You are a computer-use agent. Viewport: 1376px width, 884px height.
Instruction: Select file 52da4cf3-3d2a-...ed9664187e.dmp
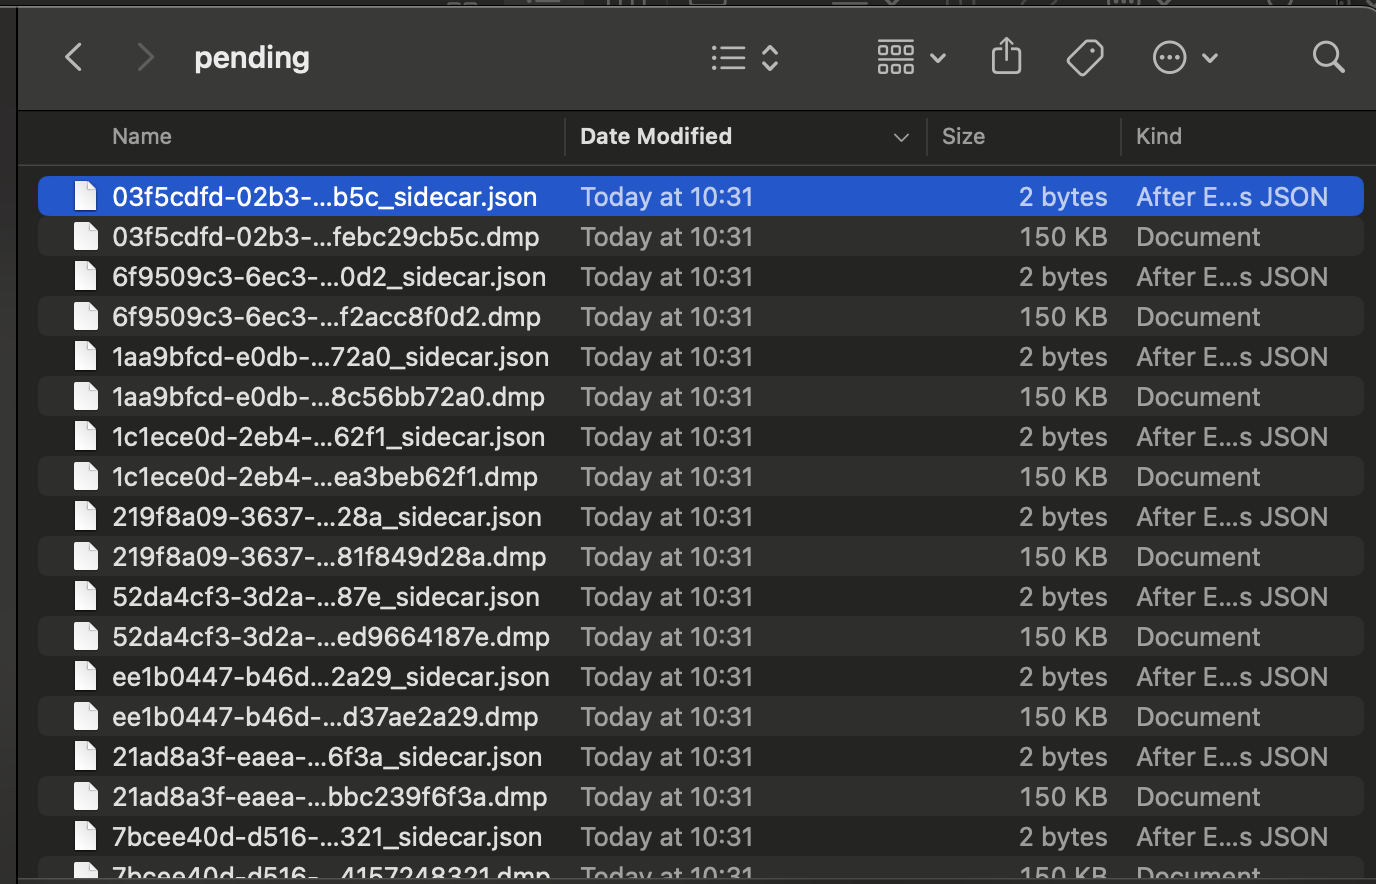701,636
